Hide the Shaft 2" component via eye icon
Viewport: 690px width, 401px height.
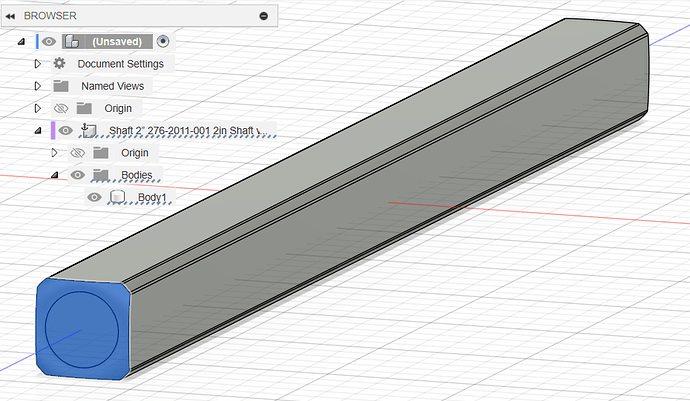[x=66, y=130]
